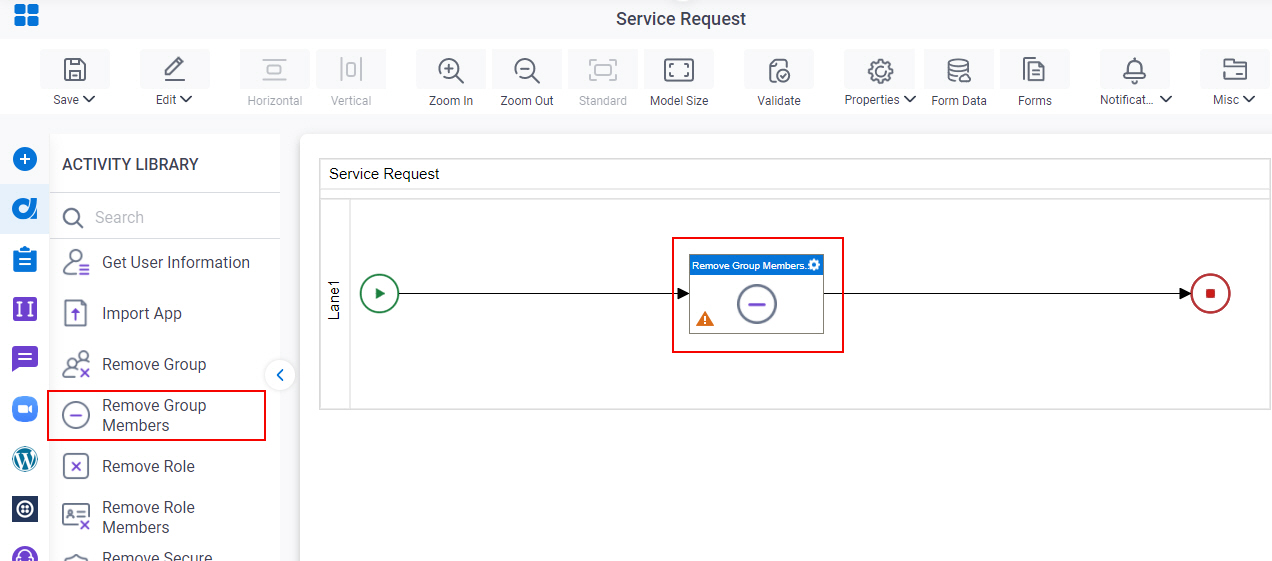Expand the Edit dropdown arrow
Viewport: 1272px width, 561px height.
point(186,99)
